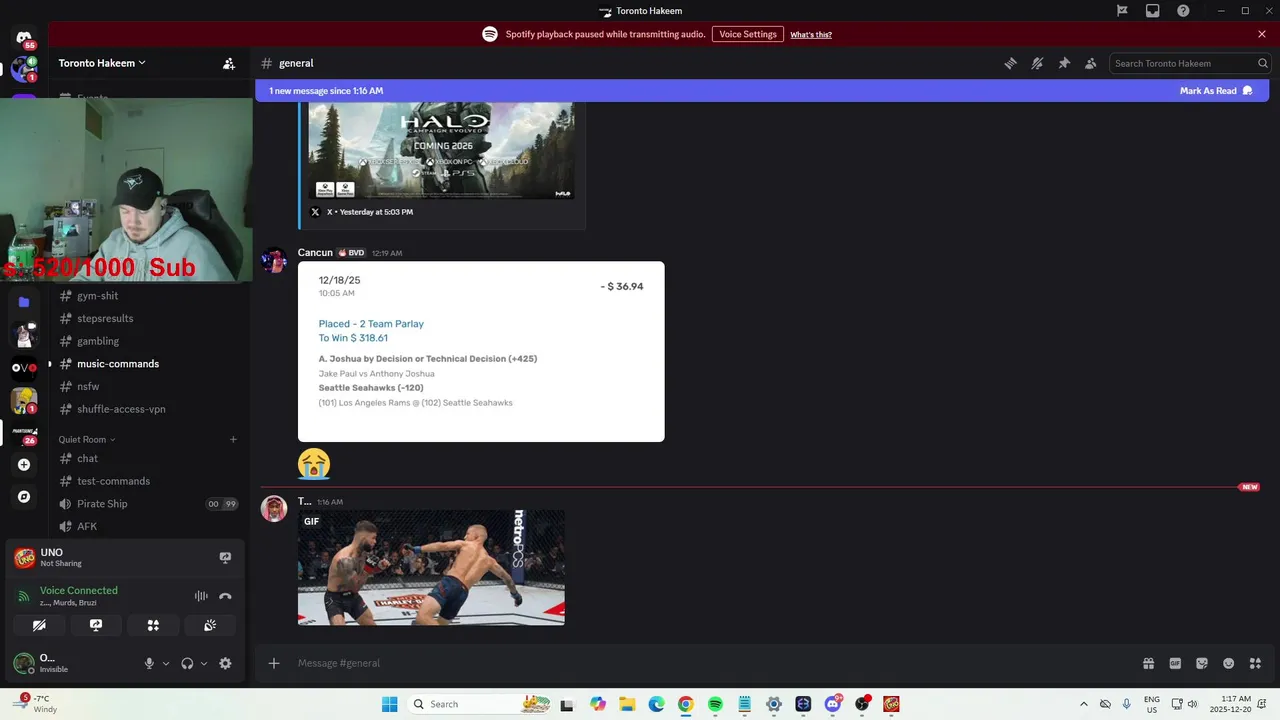The height and width of the screenshot is (720, 1280).
Task: Toggle noise suppression waveform icon
Action: point(201,596)
